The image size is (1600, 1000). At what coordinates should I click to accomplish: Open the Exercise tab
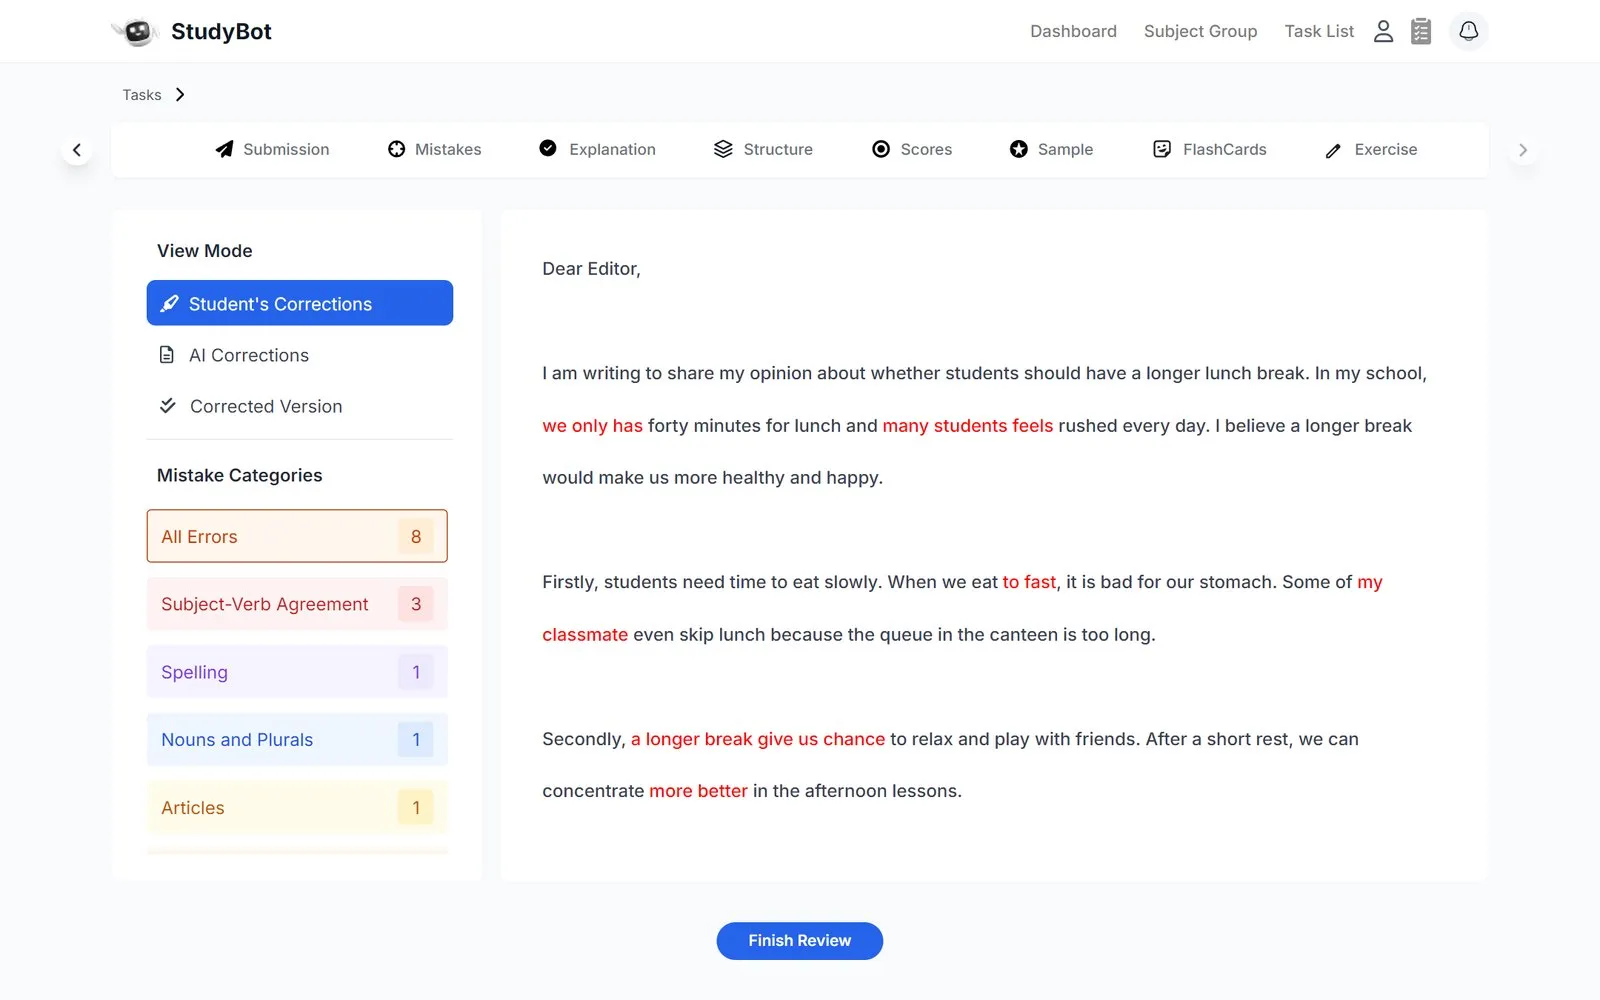click(1371, 149)
